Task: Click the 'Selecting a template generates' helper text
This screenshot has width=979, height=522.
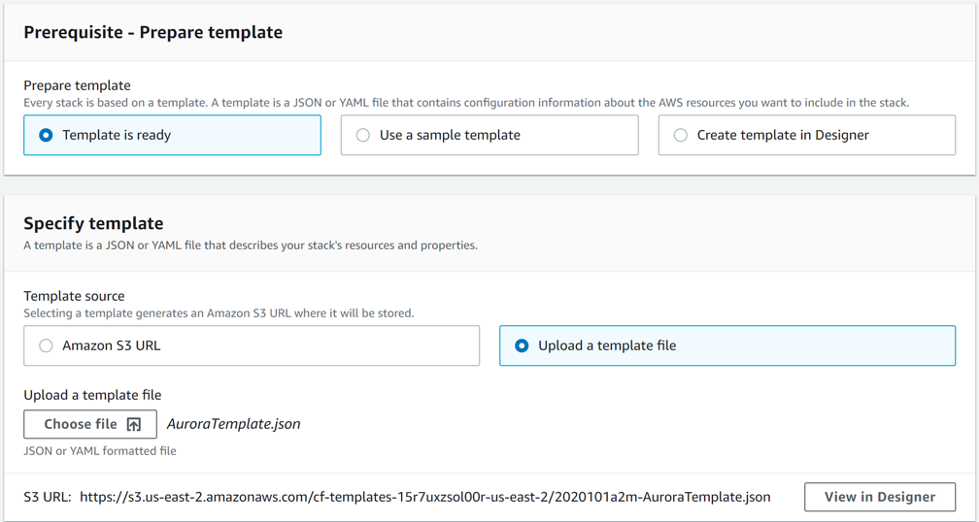Action: (219, 313)
